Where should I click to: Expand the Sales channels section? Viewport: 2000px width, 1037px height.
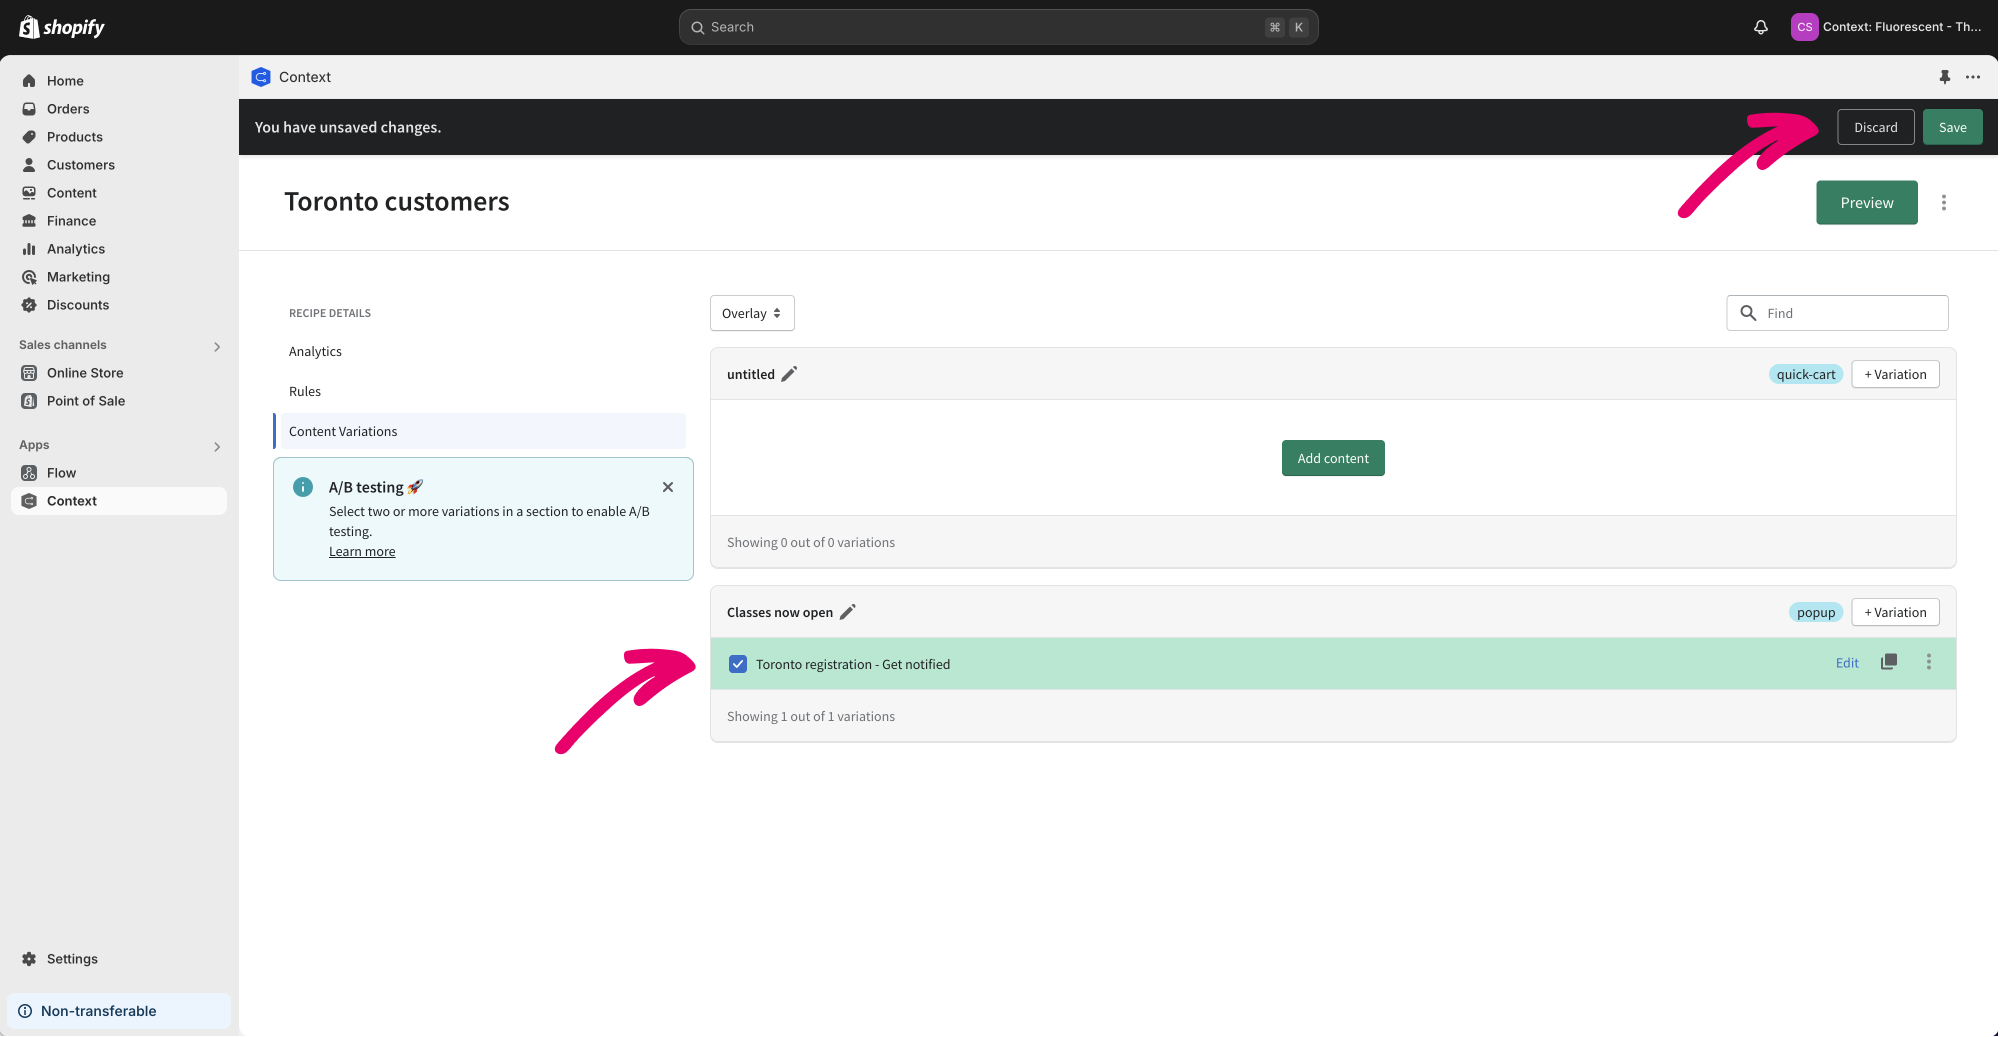[x=217, y=346]
